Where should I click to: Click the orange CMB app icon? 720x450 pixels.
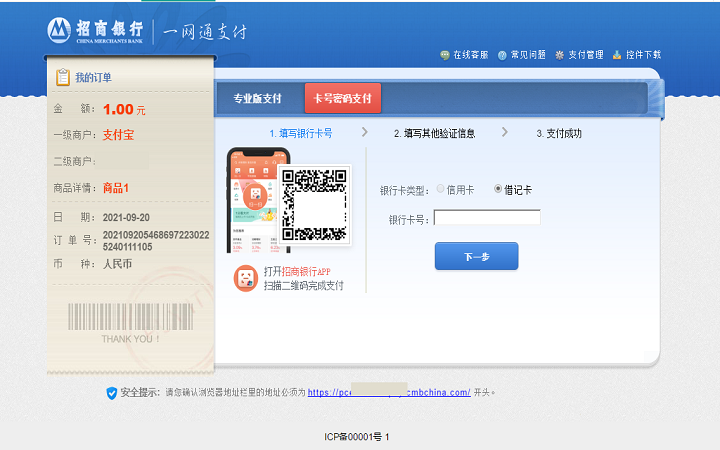[244, 279]
